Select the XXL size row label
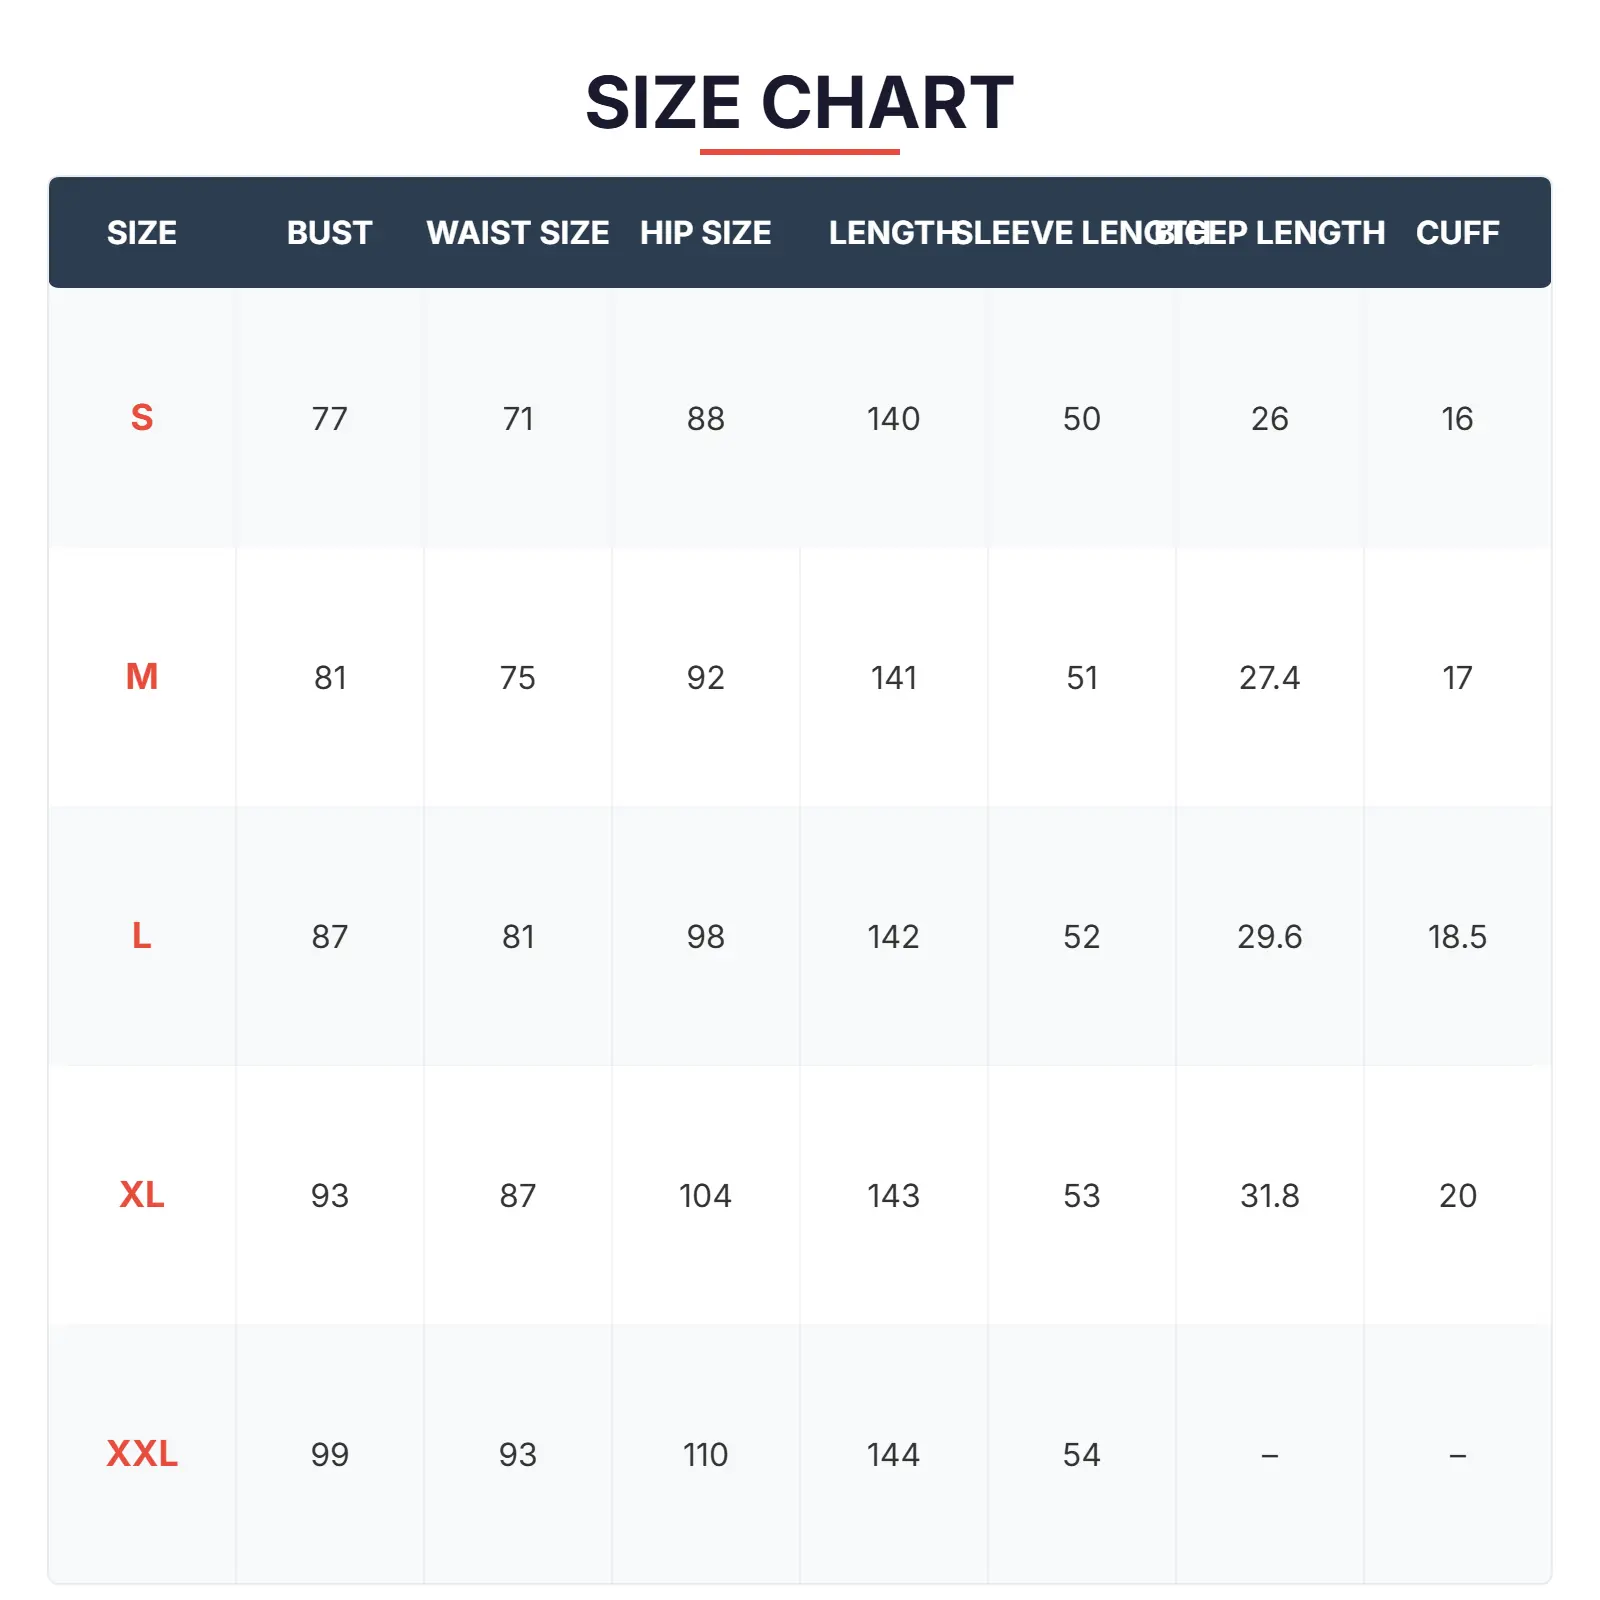The image size is (1600, 1600). [142, 1454]
